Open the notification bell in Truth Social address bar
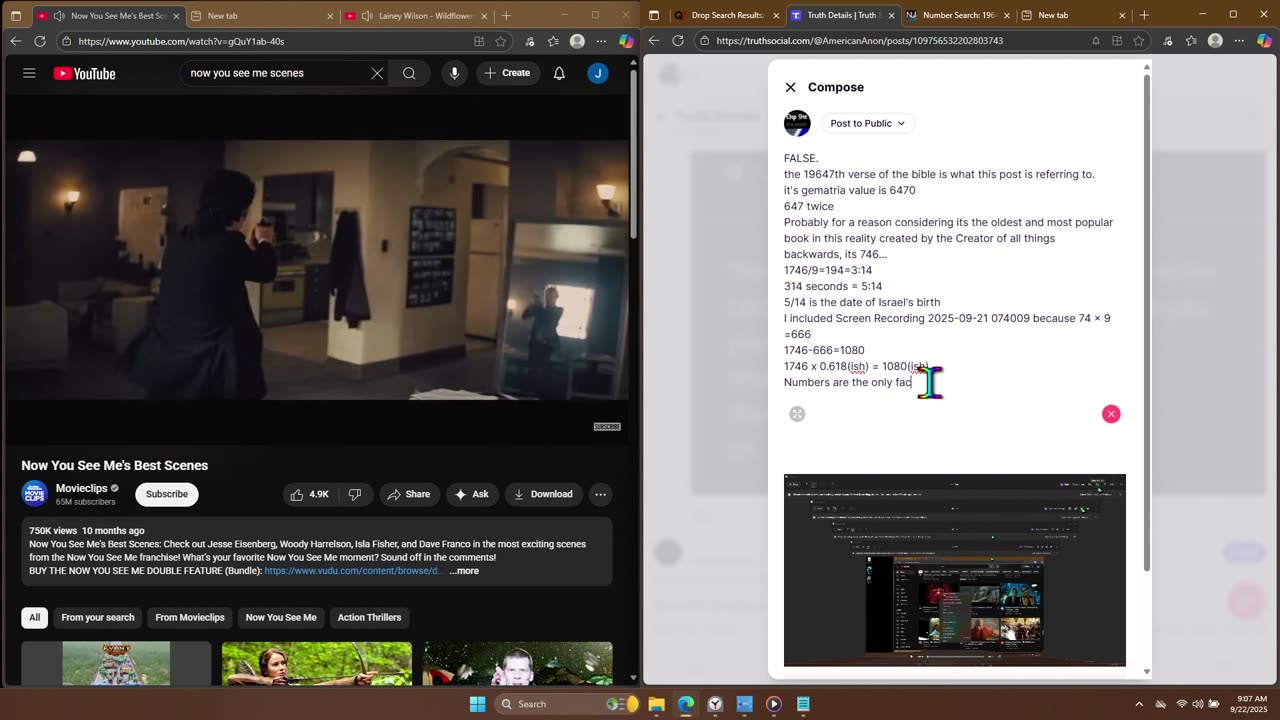Screen dimensions: 1280x720 [1095, 41]
